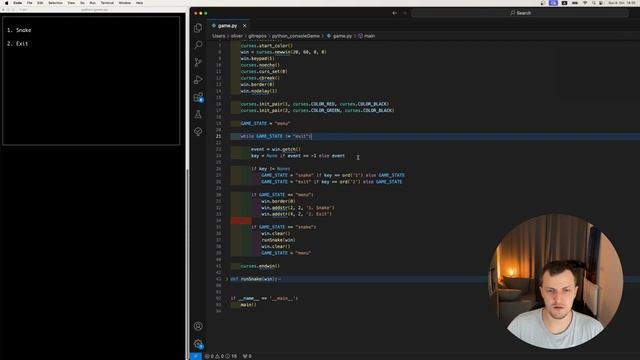Click the Python file icon on the game.py tab

pos(214,26)
